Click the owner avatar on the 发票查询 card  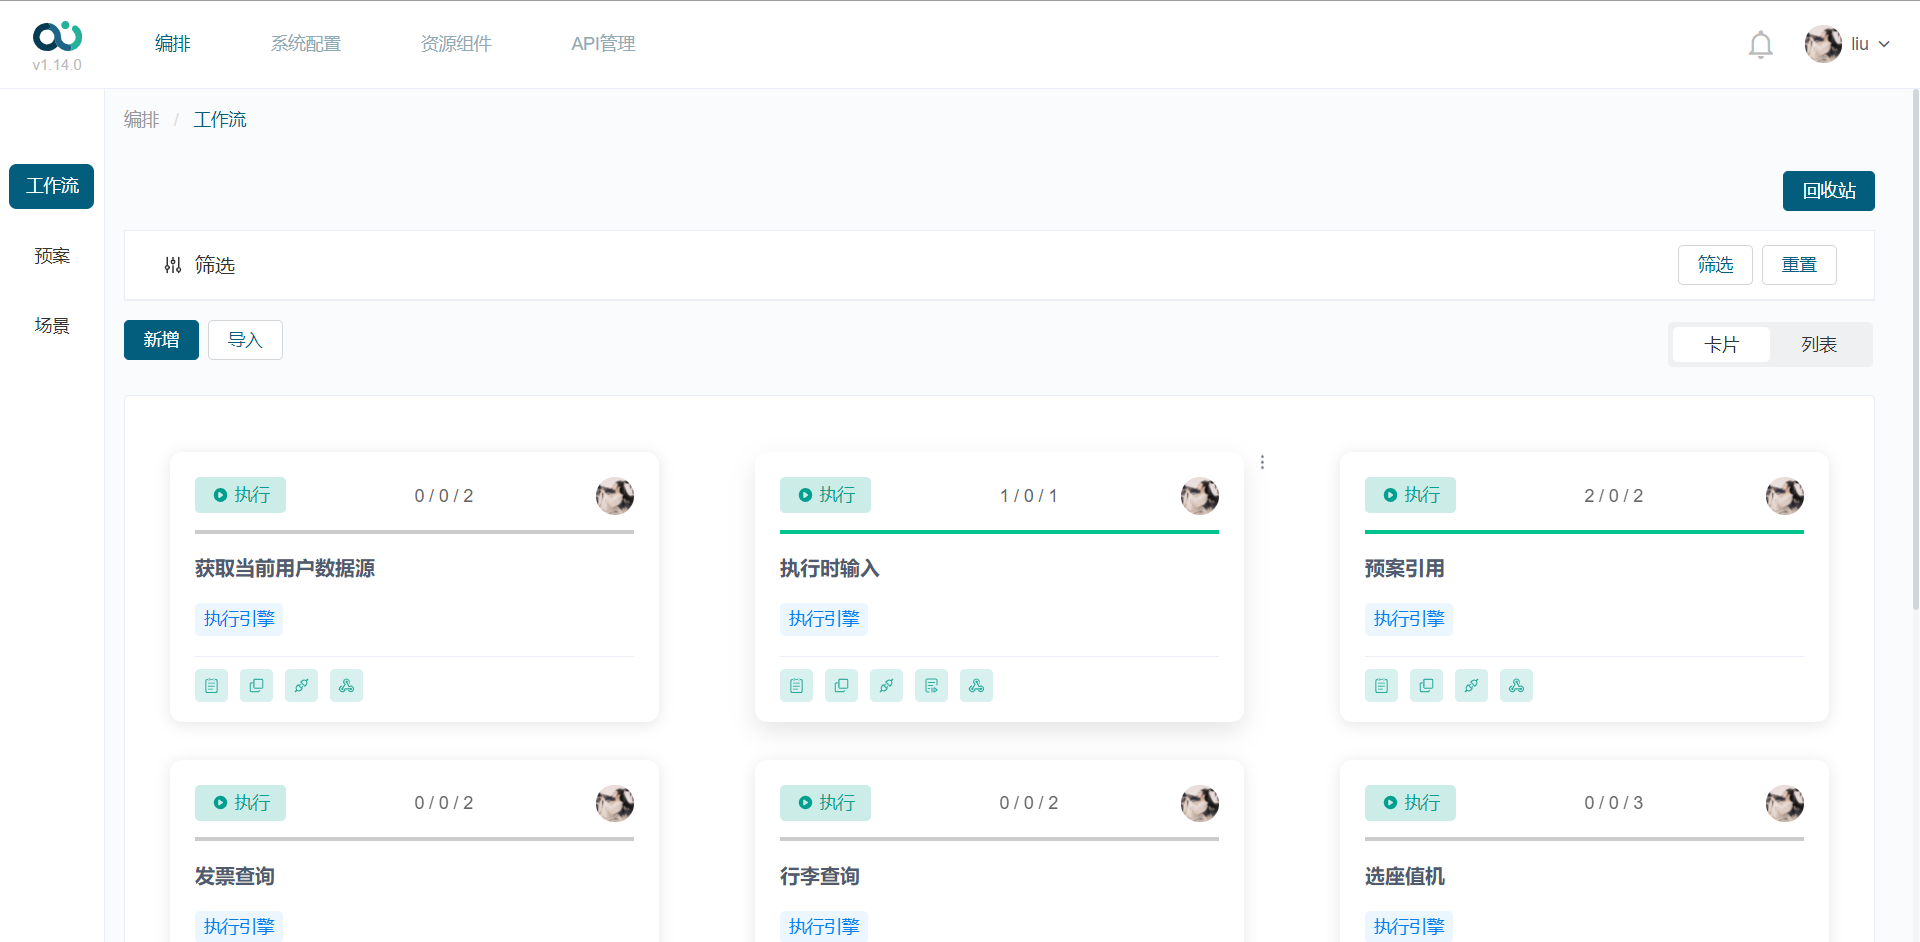coord(615,803)
